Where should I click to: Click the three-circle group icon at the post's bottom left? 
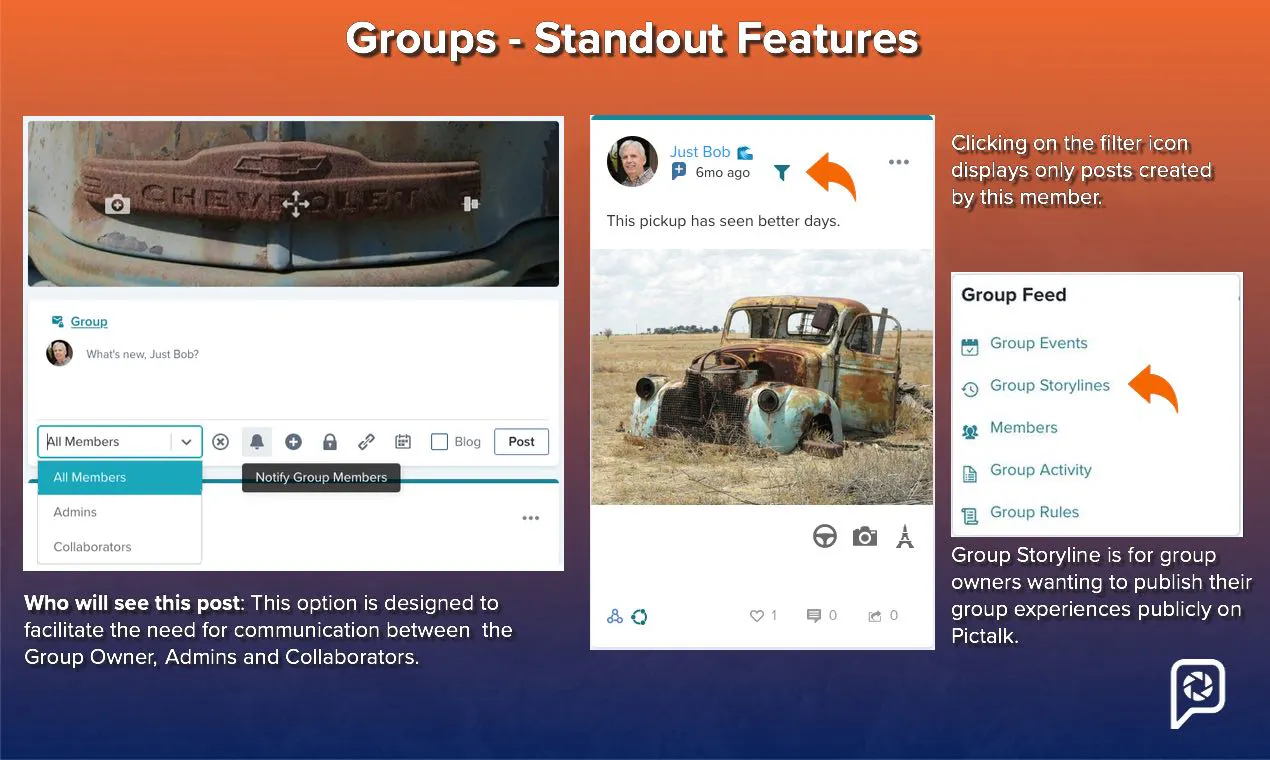[615, 616]
